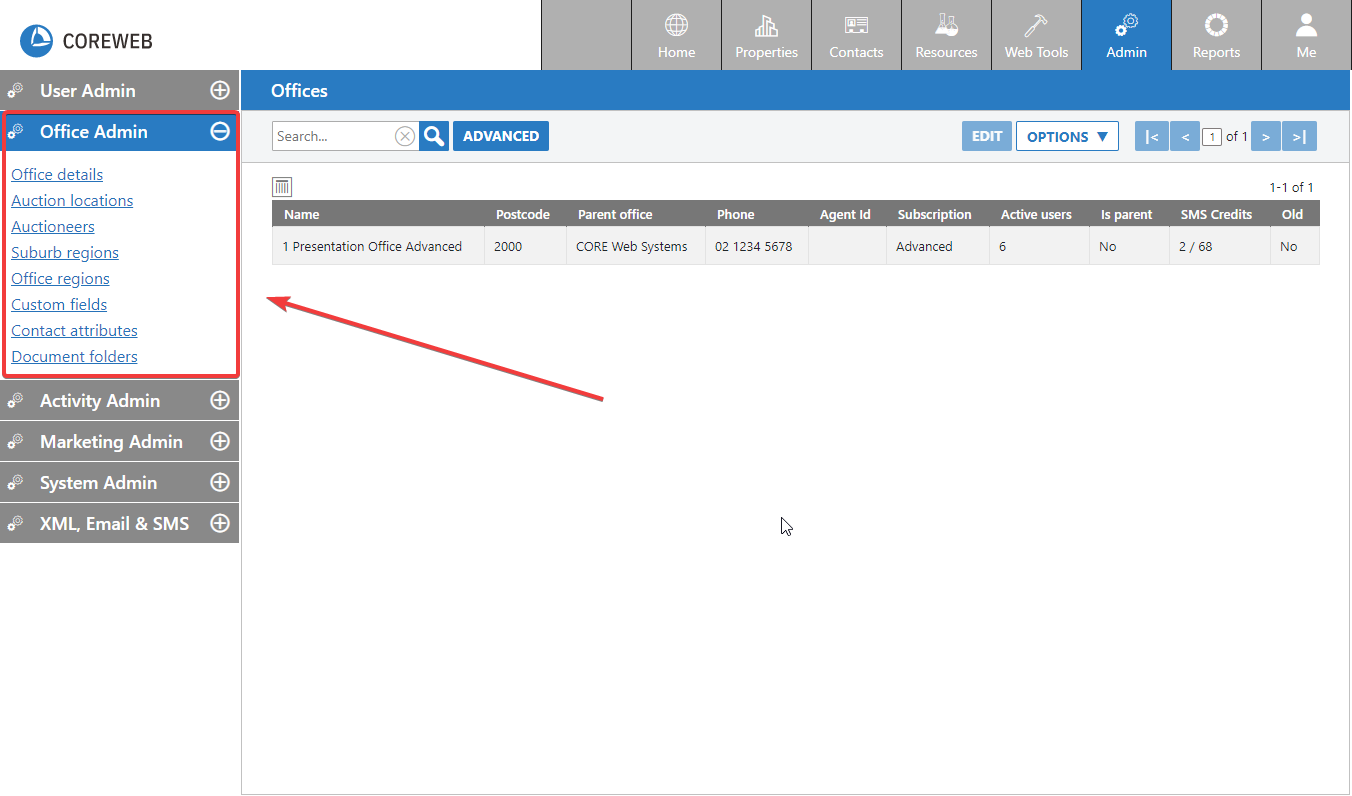Open the Resources flask icon
This screenshot has height=796, width=1352.
click(x=946, y=26)
